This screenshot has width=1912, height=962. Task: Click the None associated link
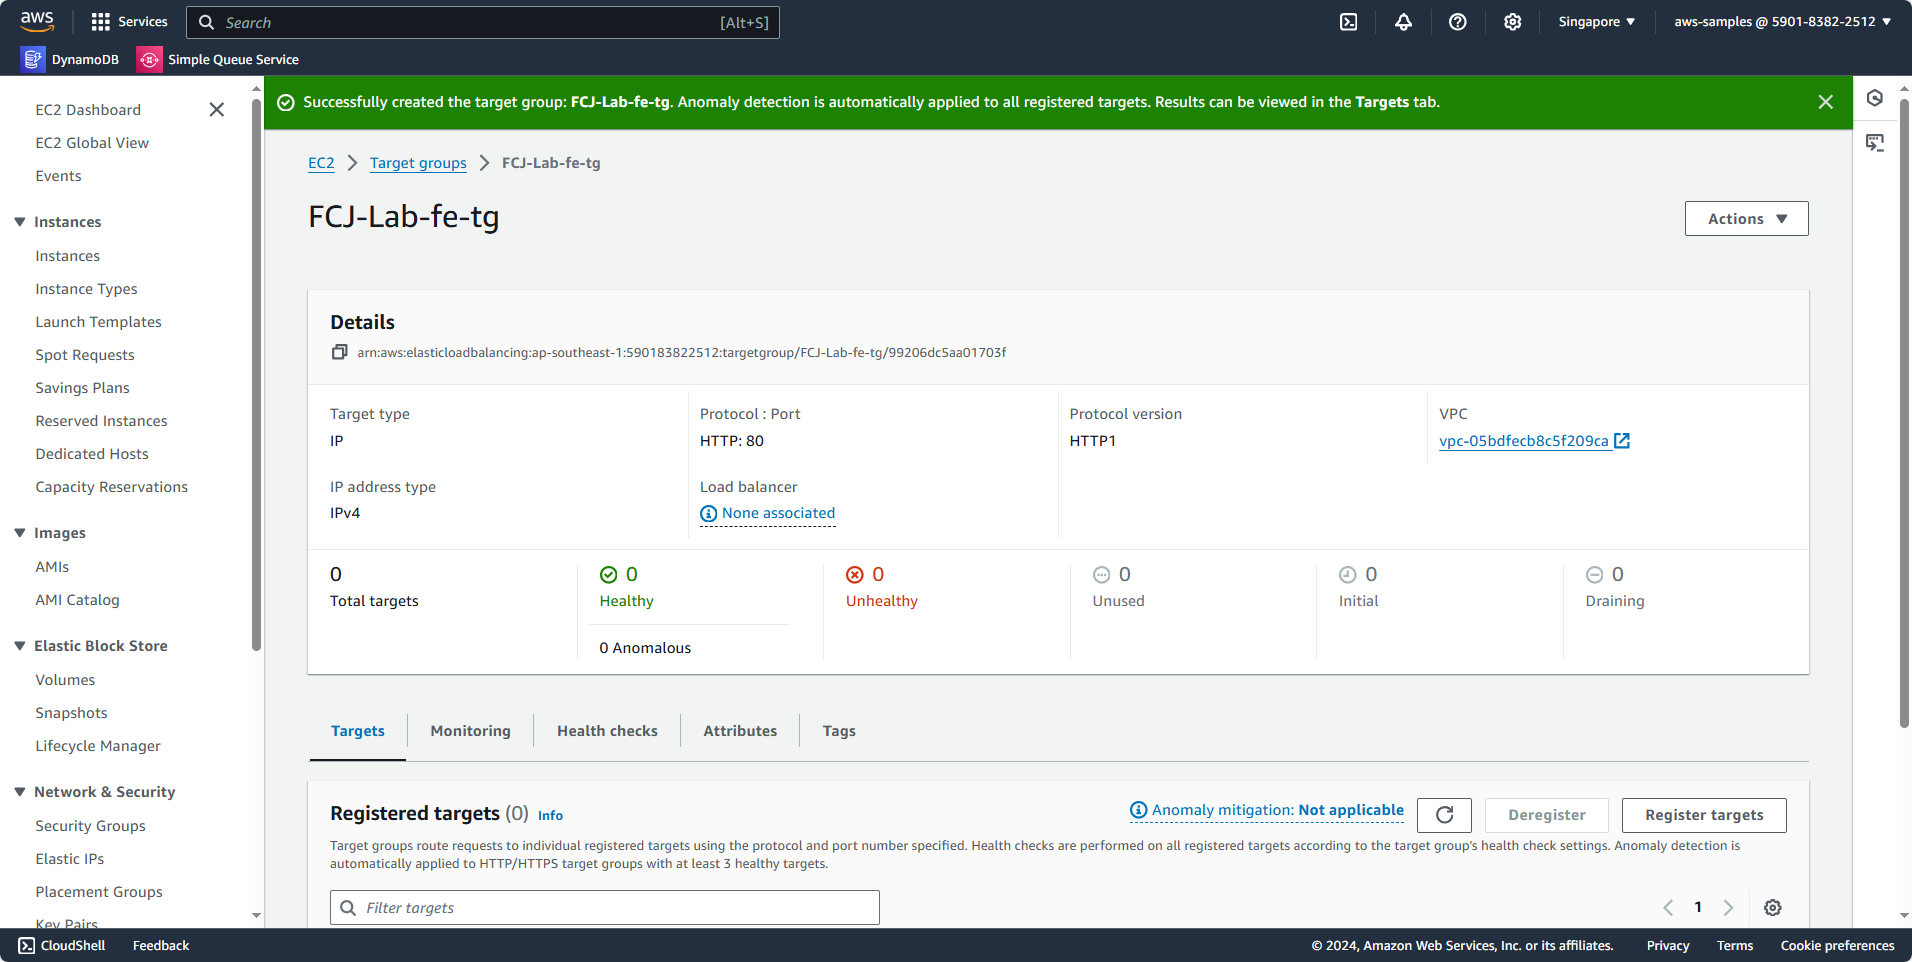778,514
